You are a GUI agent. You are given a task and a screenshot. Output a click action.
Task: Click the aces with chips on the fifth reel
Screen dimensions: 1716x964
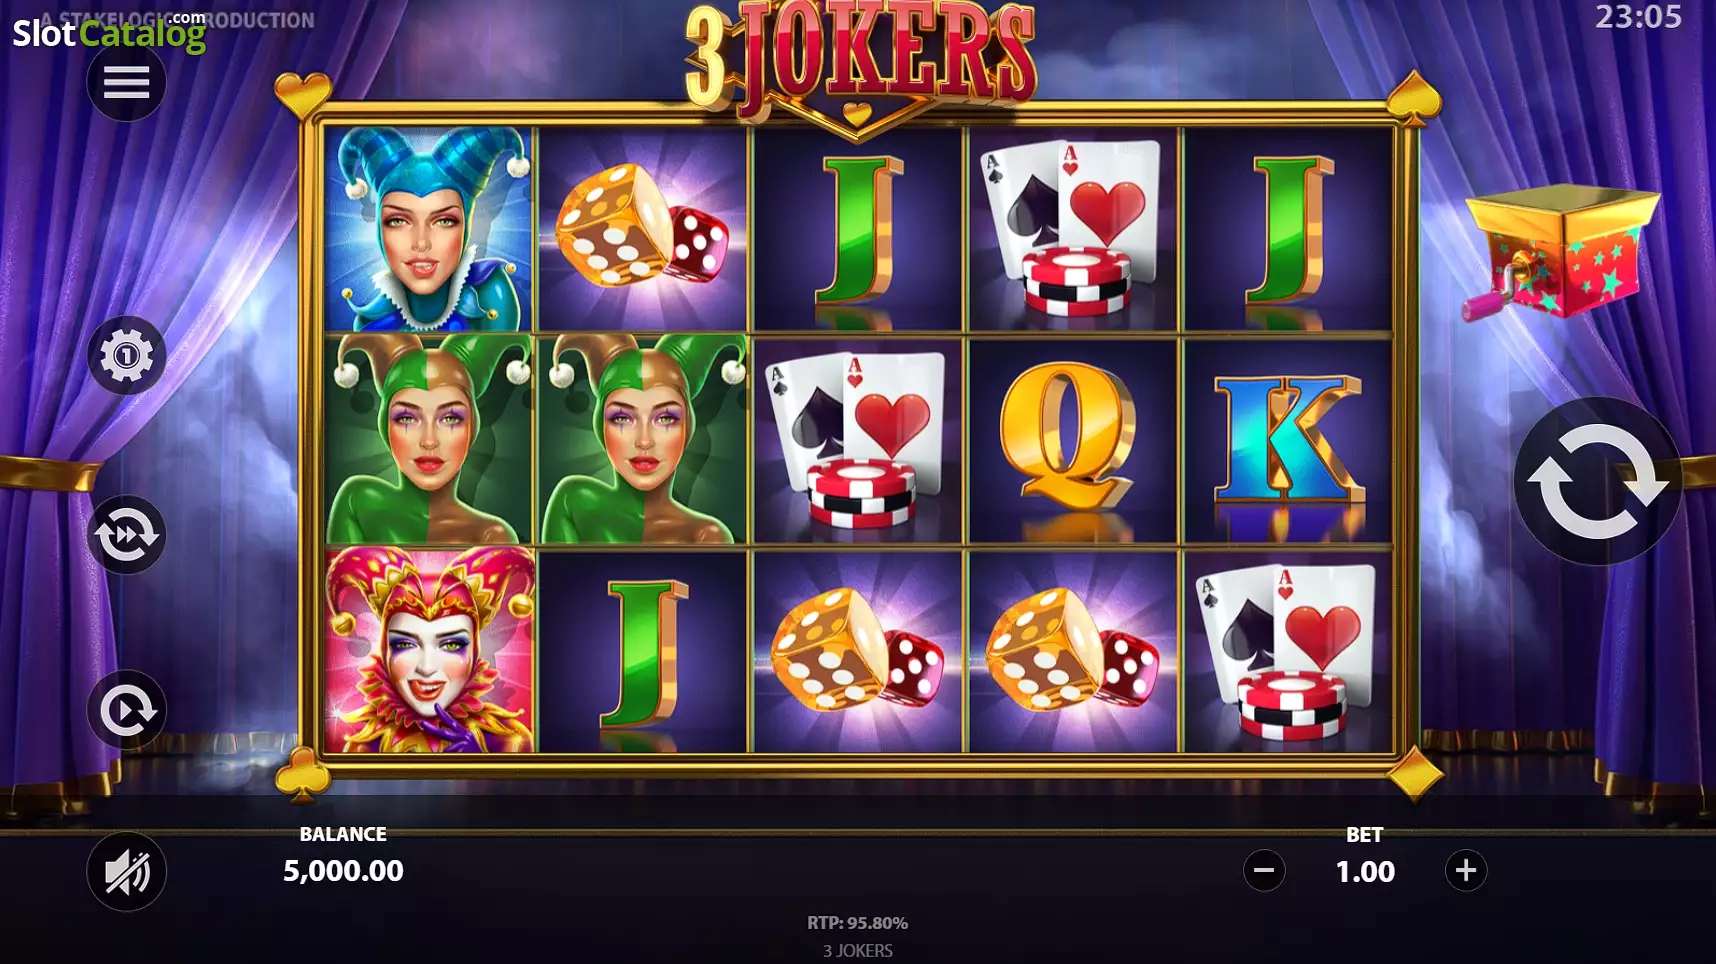tap(1288, 650)
